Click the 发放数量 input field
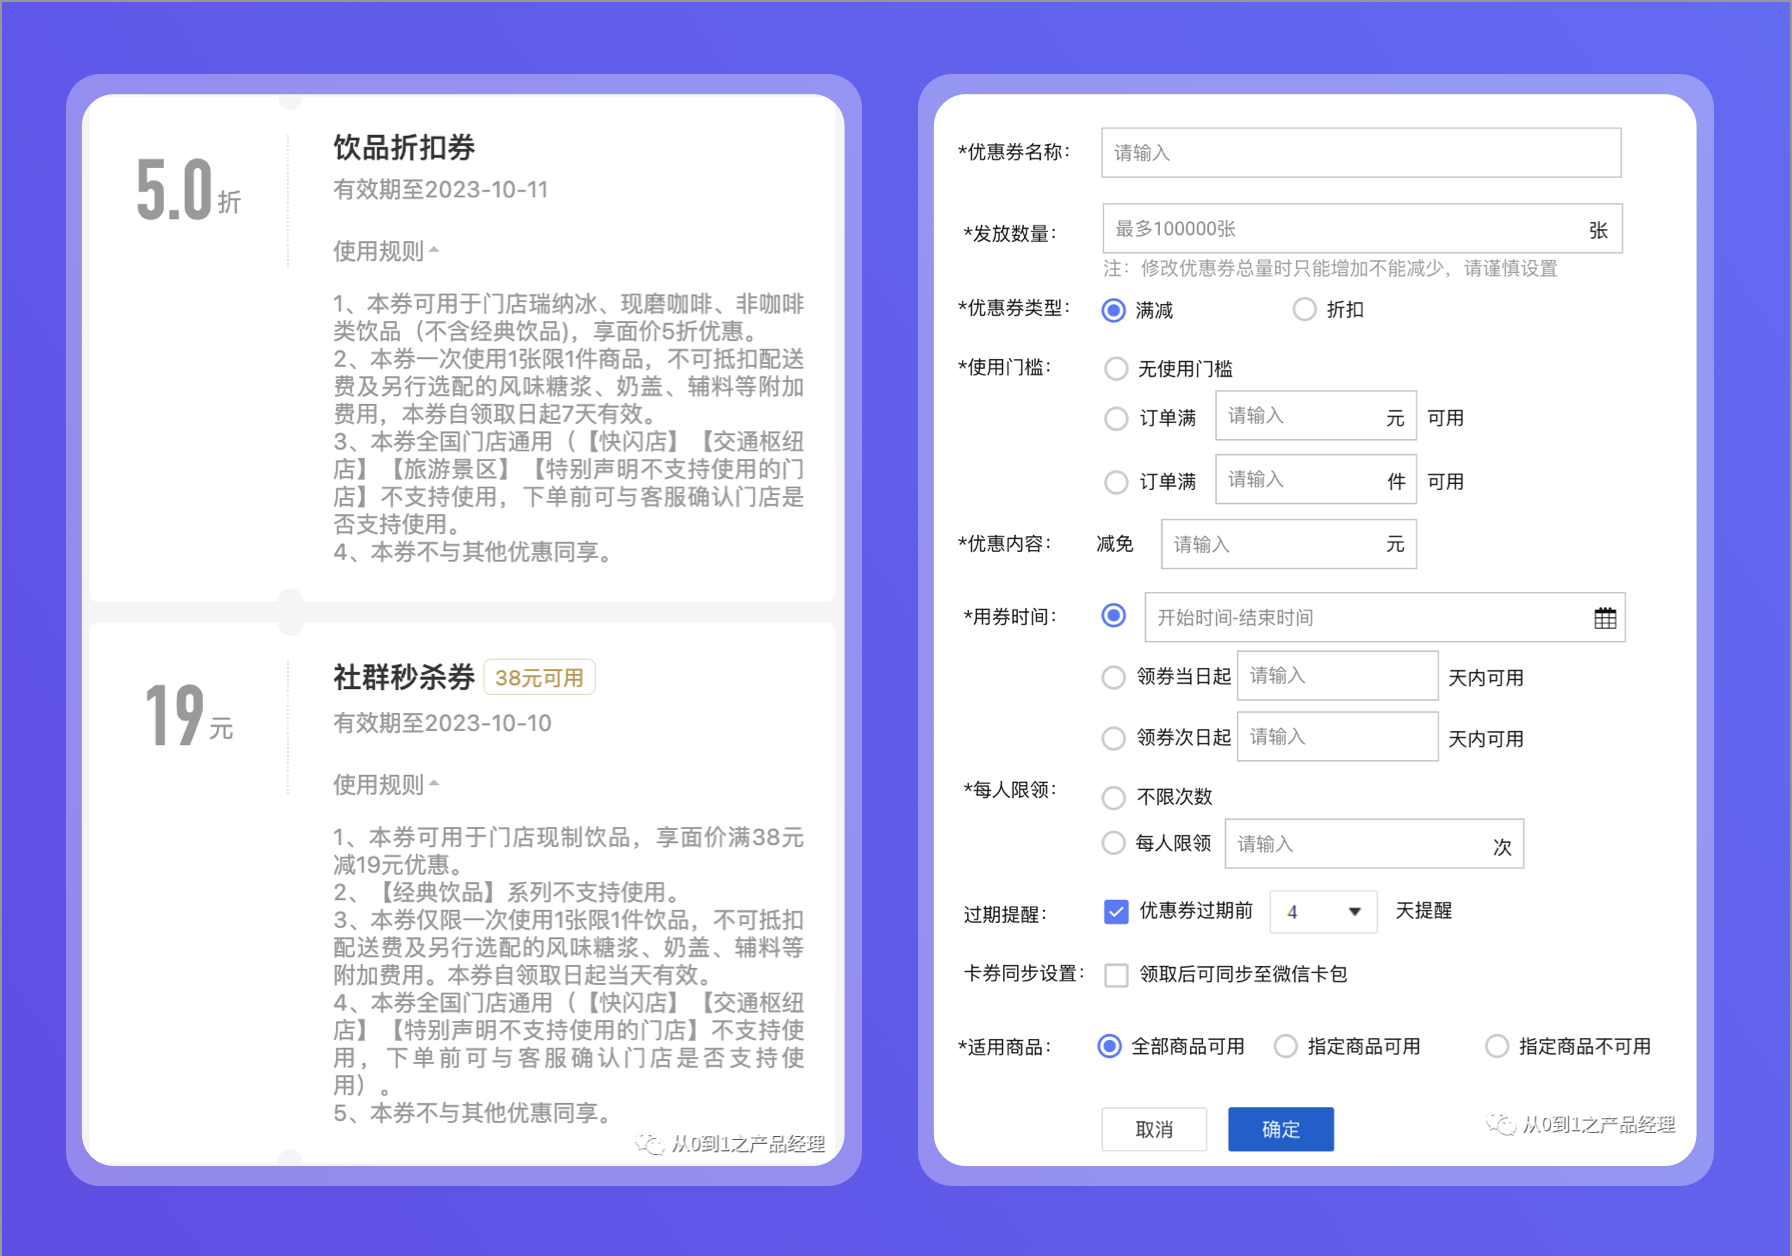 [1362, 229]
